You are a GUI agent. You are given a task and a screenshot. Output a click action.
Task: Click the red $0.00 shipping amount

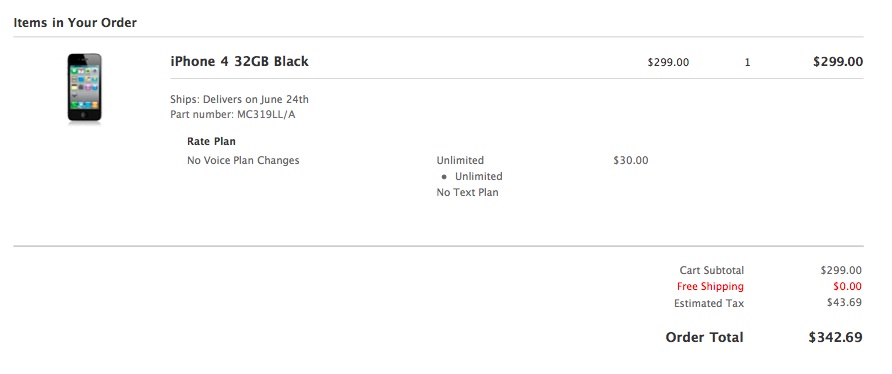point(846,287)
